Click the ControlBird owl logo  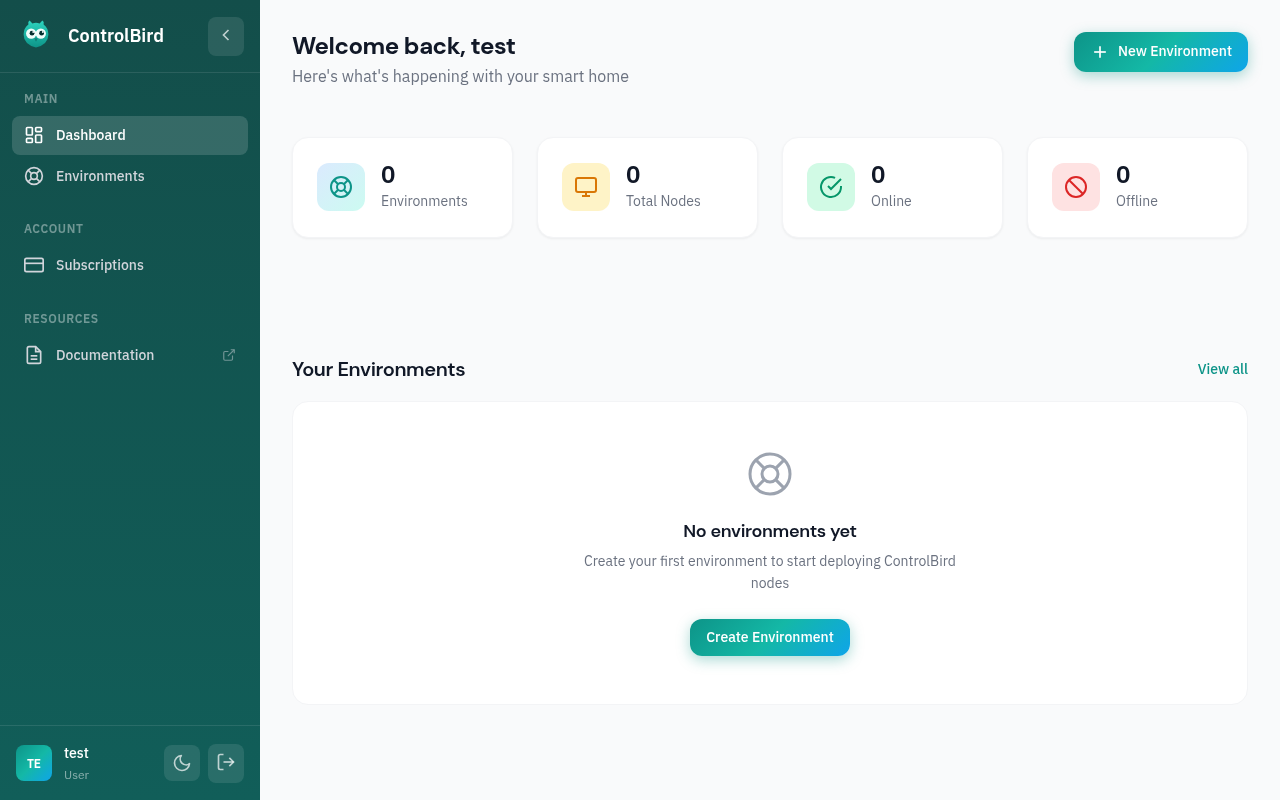36,35
